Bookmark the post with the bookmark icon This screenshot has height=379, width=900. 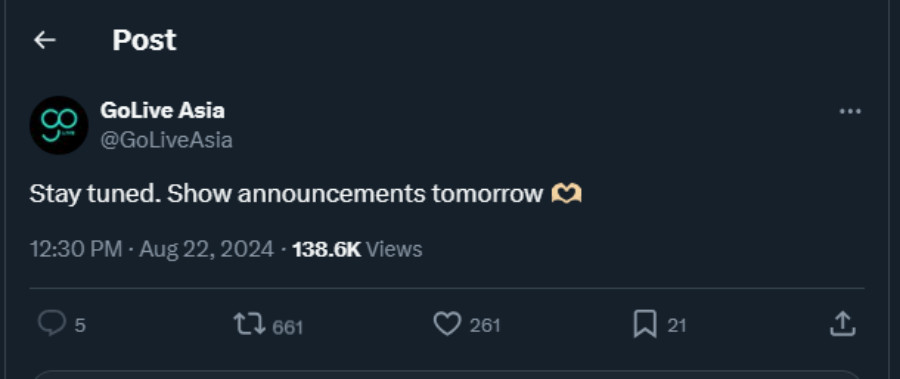[x=645, y=324]
